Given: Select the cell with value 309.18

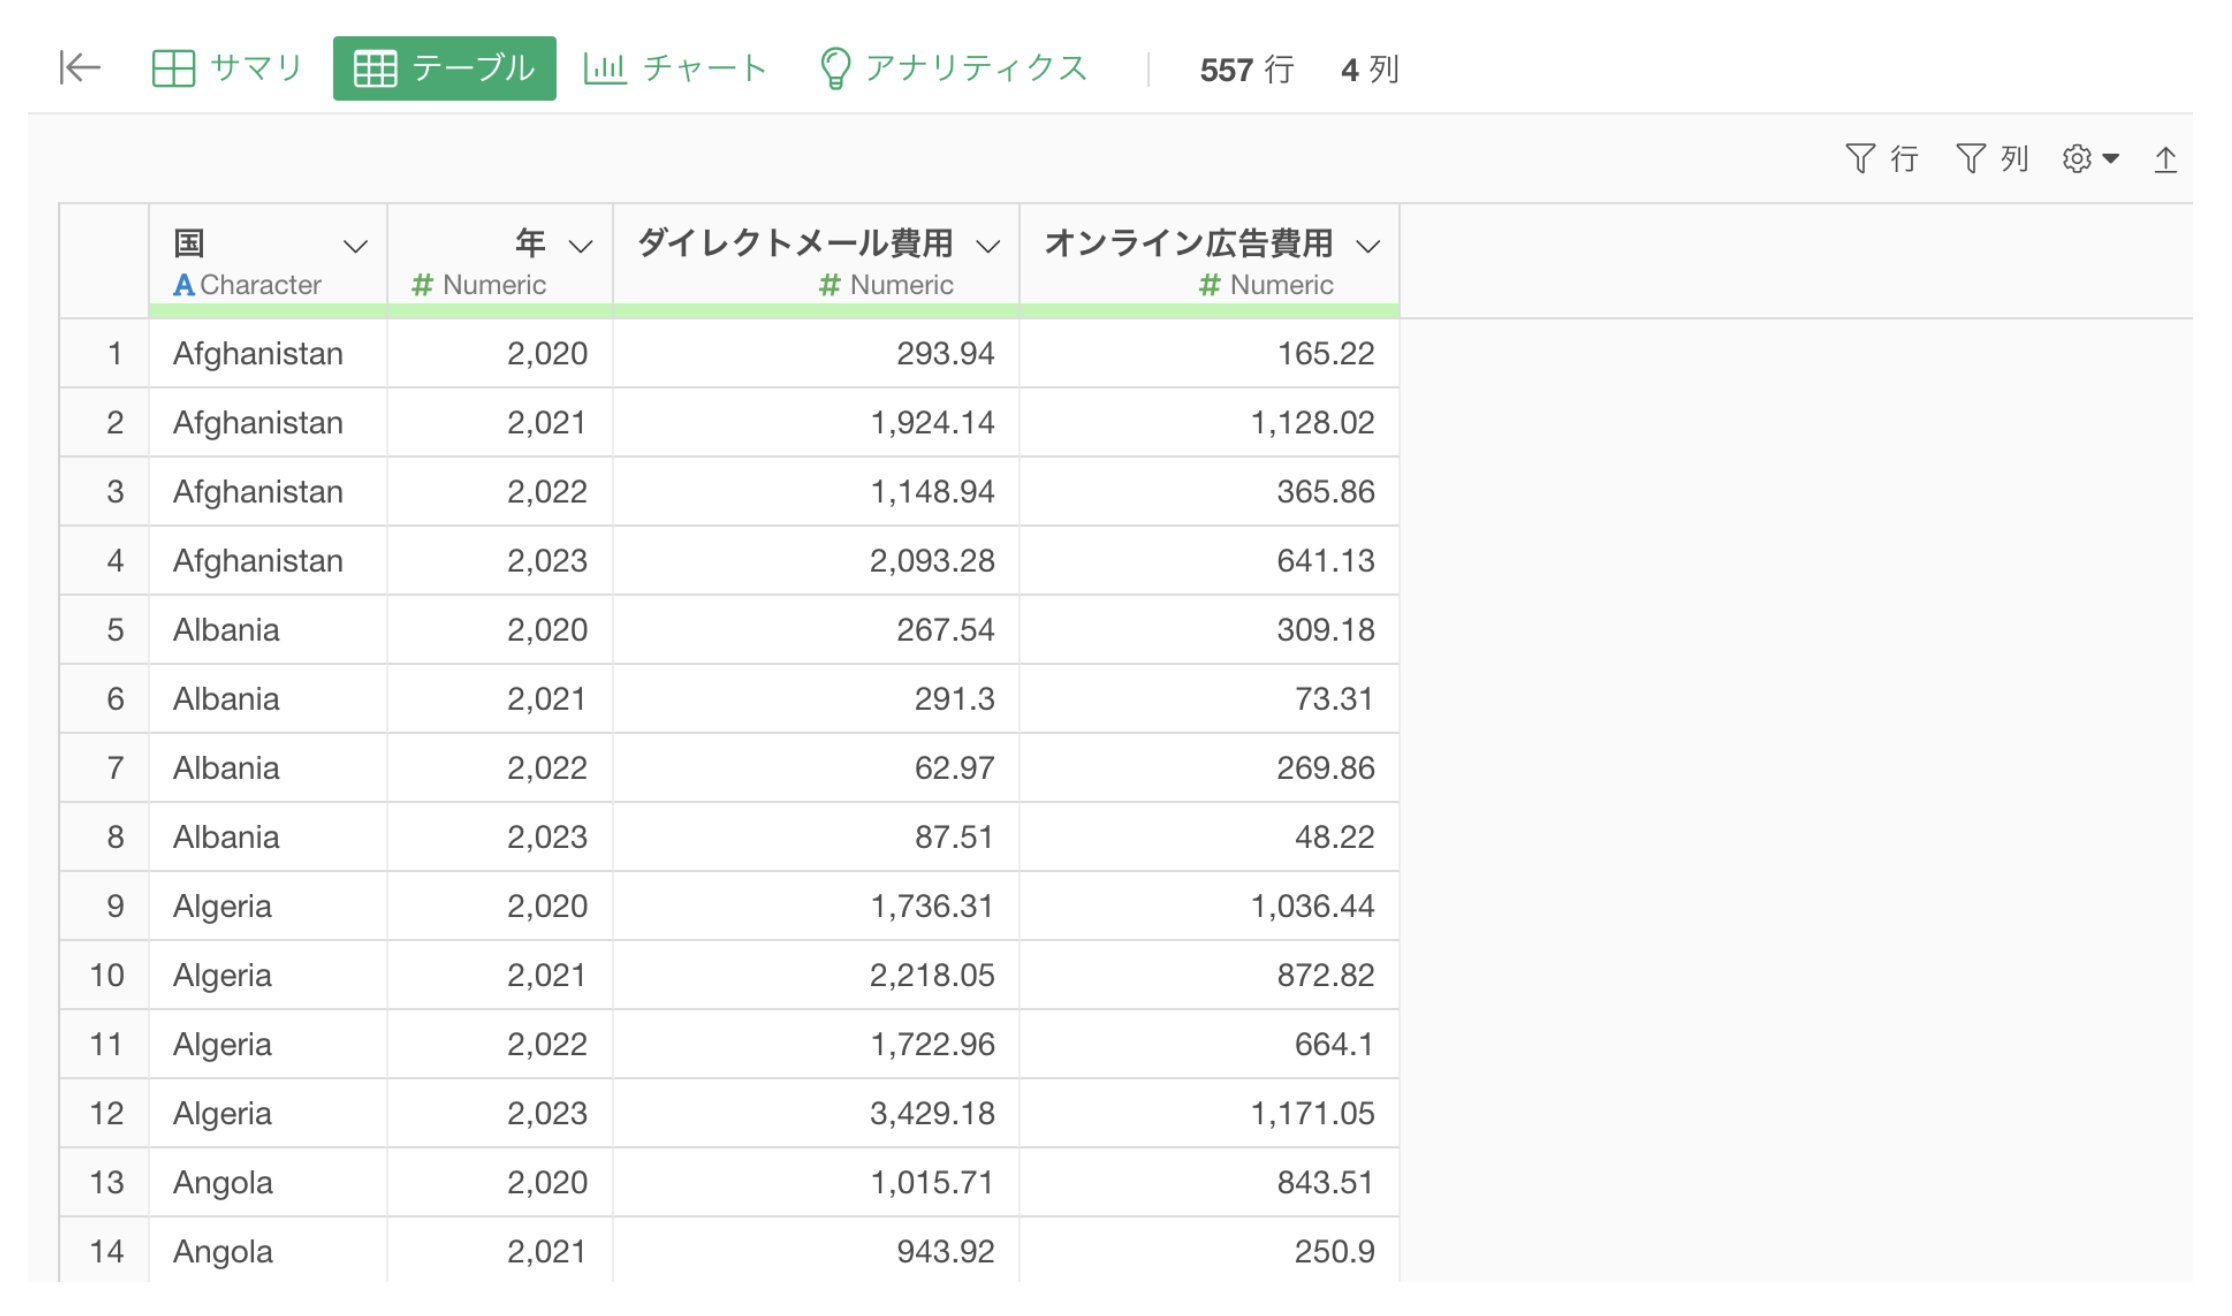Looking at the screenshot, I should tap(1209, 629).
